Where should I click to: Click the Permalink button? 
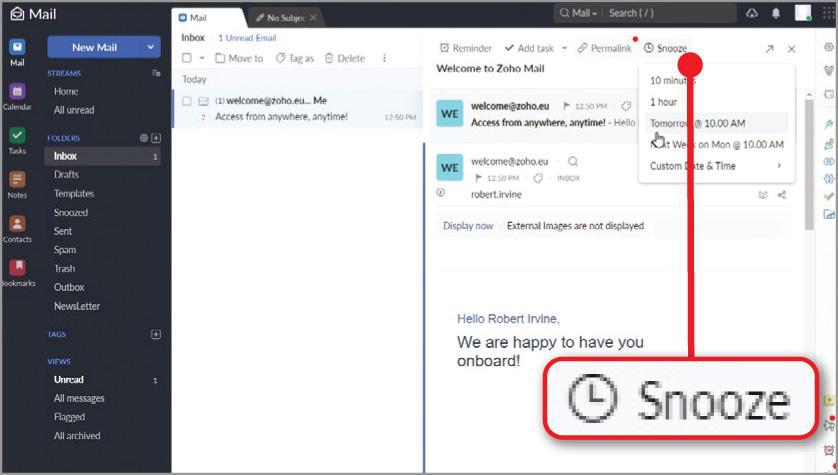(x=604, y=48)
